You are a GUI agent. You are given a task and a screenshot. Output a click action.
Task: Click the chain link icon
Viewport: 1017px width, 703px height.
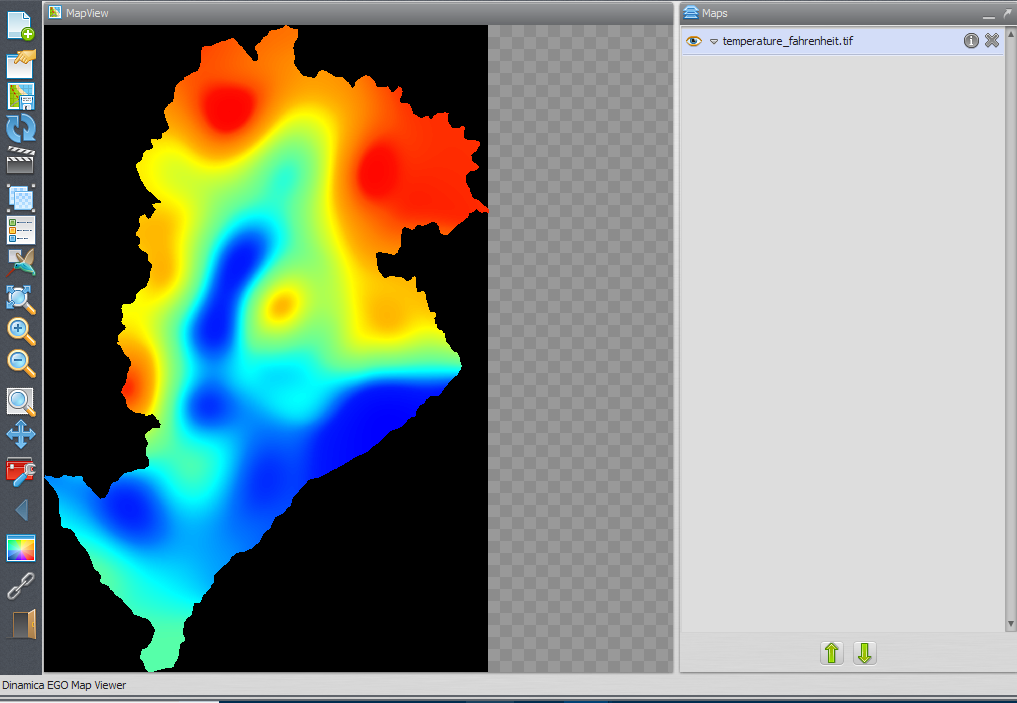pos(21,586)
